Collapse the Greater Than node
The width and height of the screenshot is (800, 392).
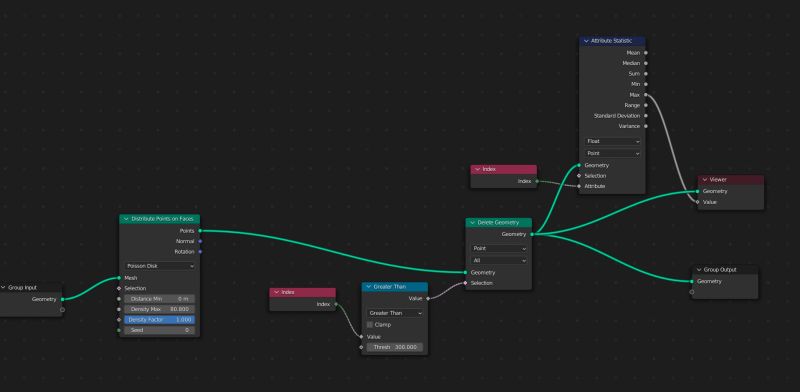pos(369,287)
